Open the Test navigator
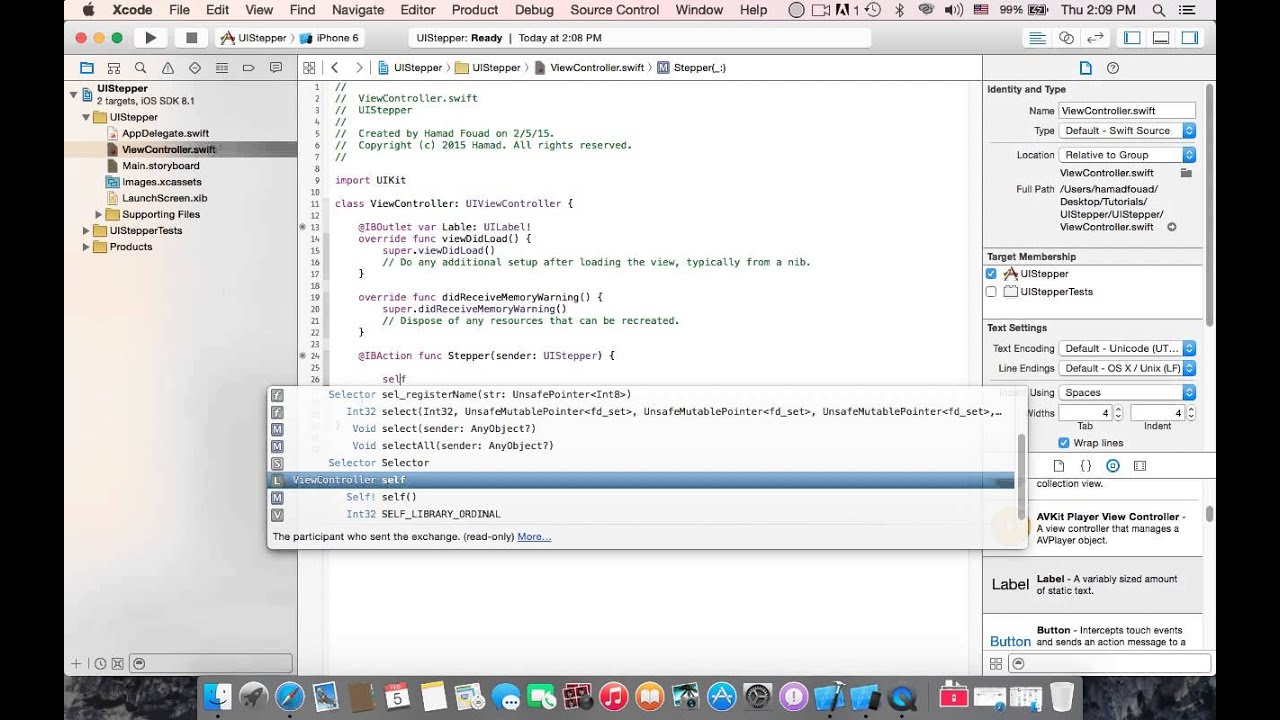 194,68
